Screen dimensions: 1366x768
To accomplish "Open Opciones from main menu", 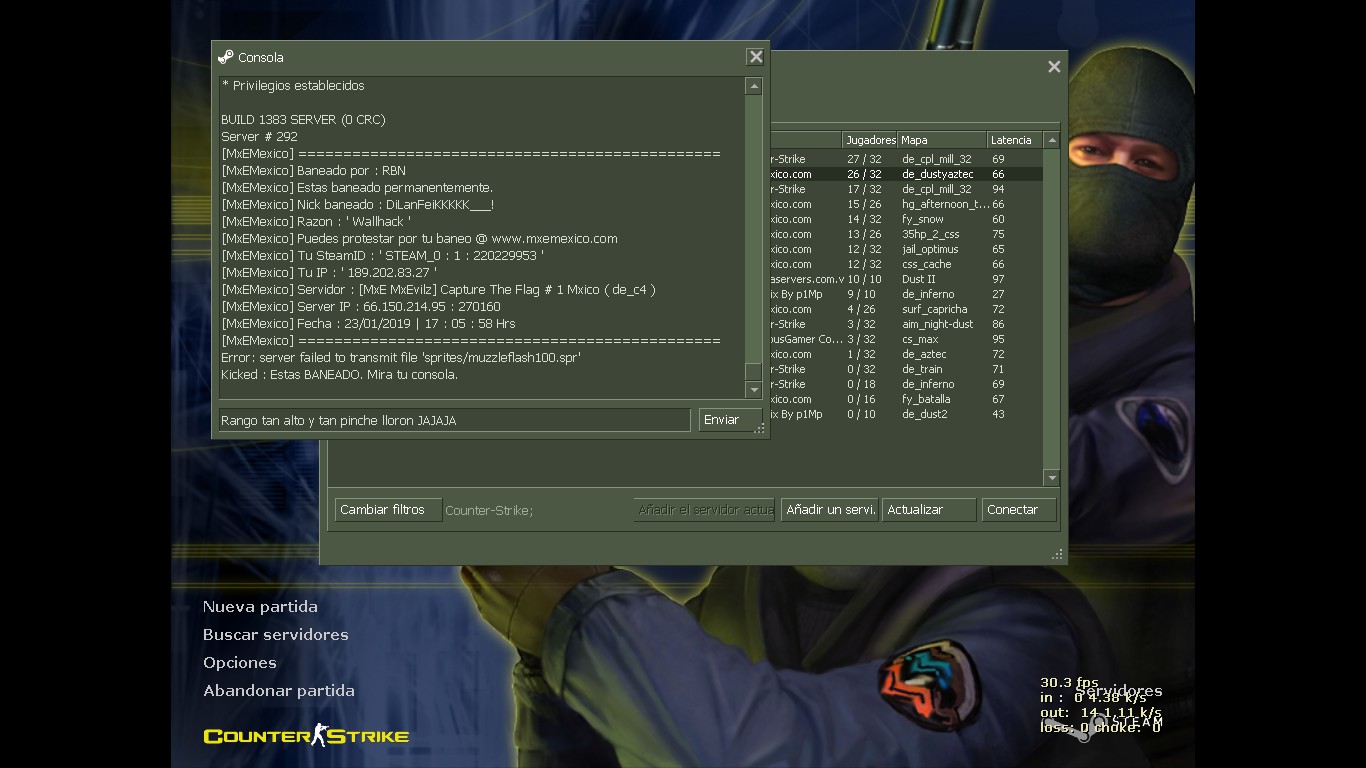I will click(240, 663).
